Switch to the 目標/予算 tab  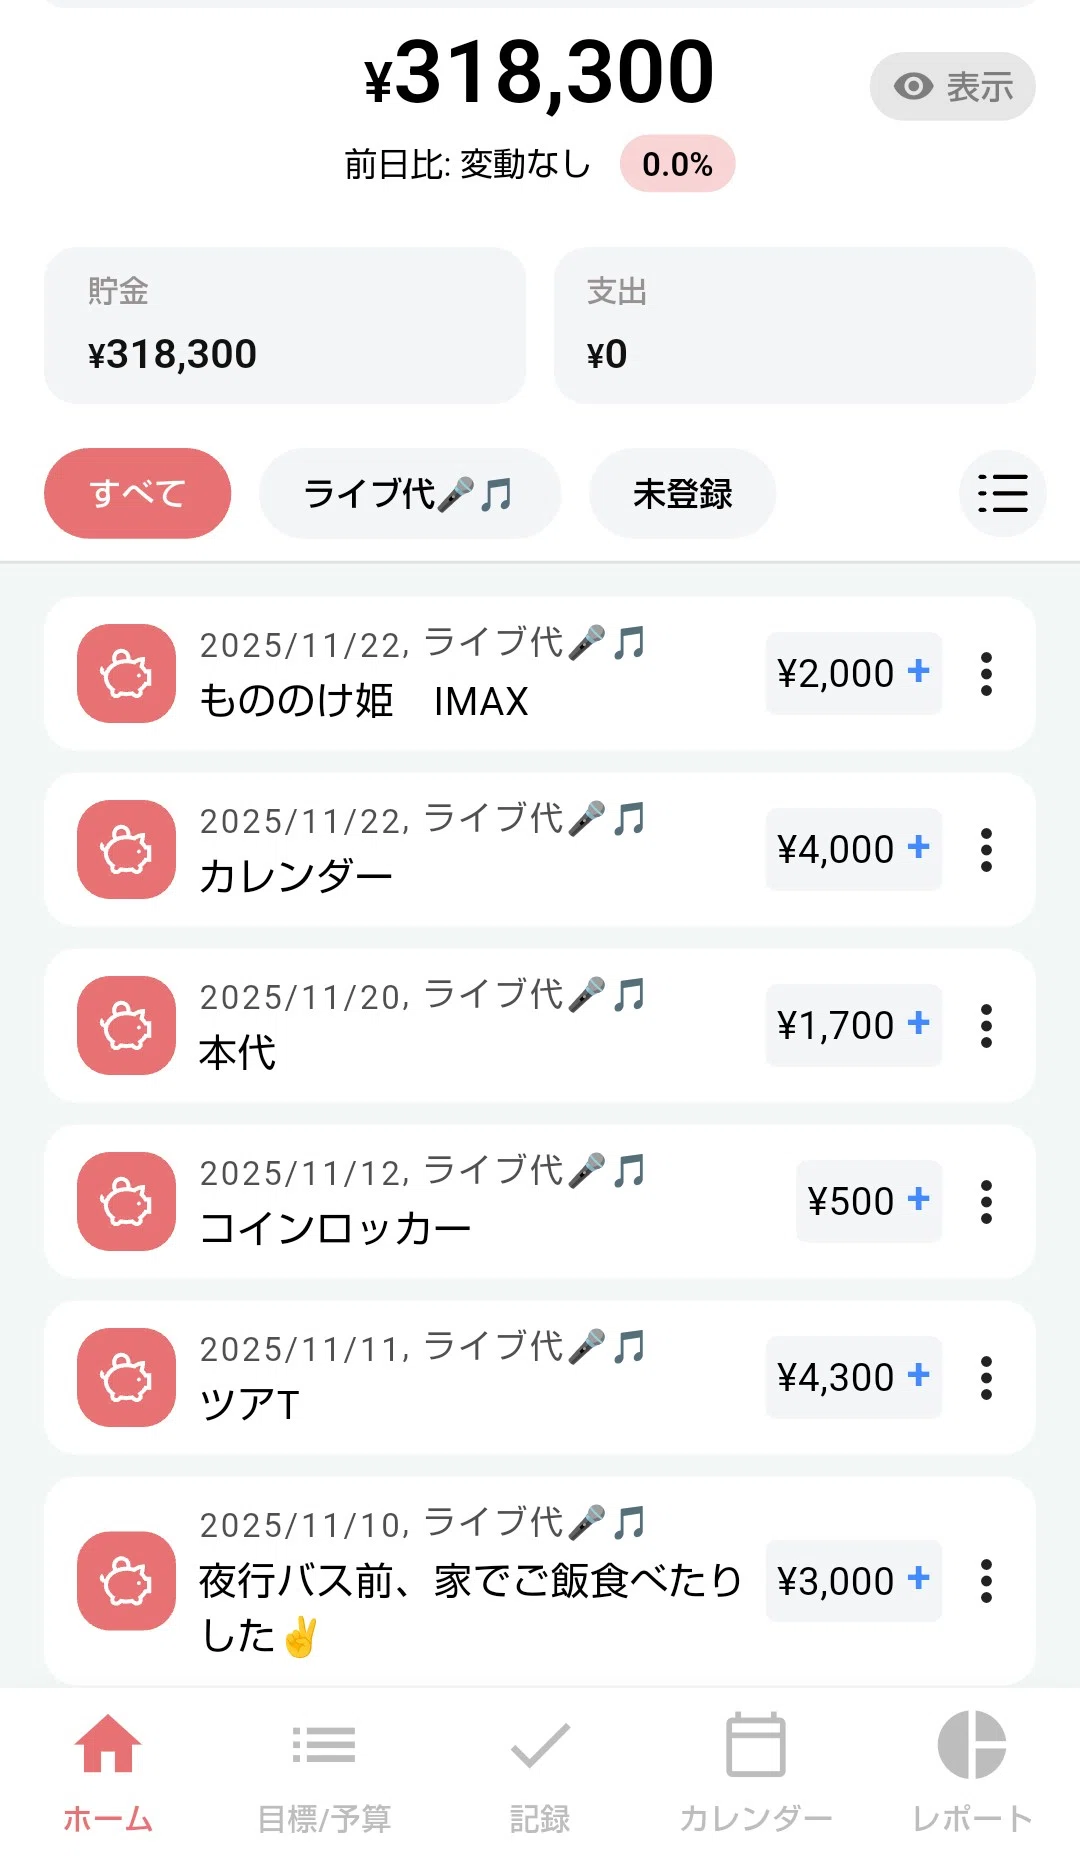coord(324,1772)
